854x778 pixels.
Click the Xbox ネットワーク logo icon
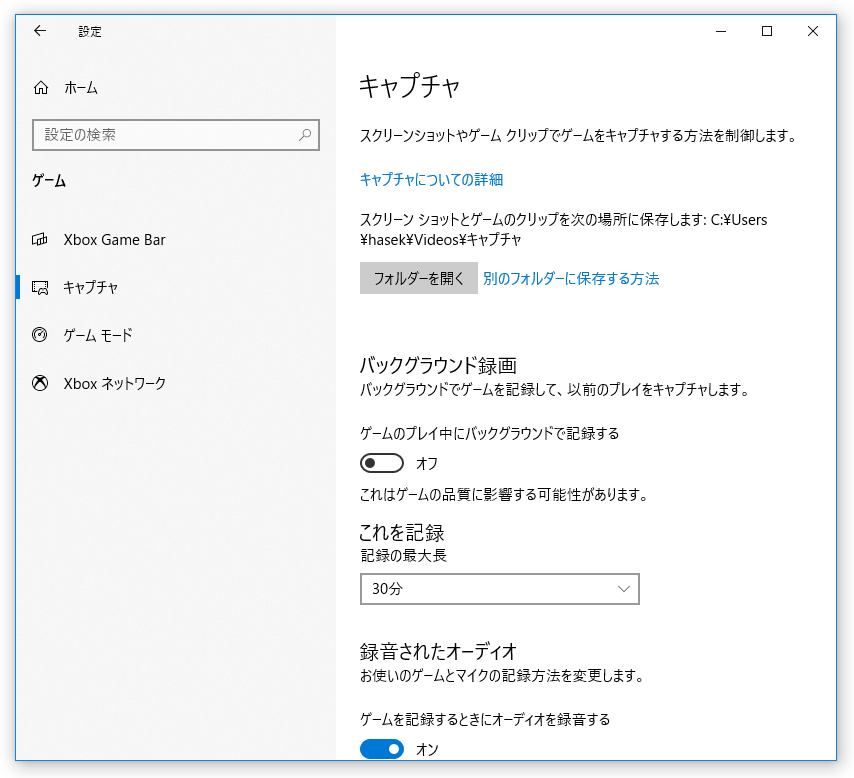[x=40, y=384]
